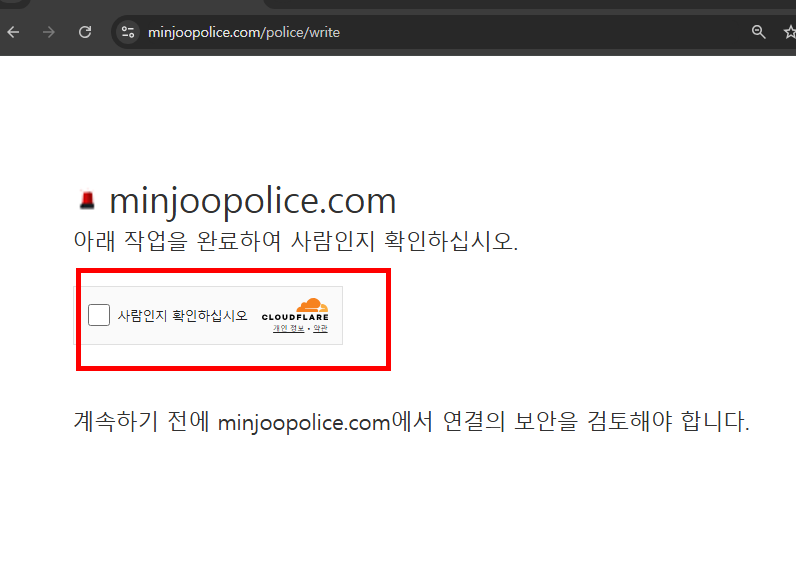Click the '사람인지 확인하십시오' label in widget

coord(183,315)
